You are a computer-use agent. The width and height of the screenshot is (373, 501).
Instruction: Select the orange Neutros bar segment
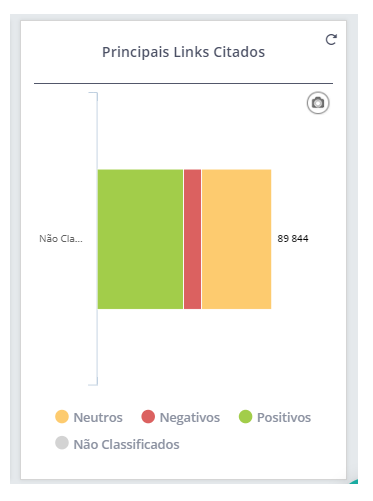237,239
